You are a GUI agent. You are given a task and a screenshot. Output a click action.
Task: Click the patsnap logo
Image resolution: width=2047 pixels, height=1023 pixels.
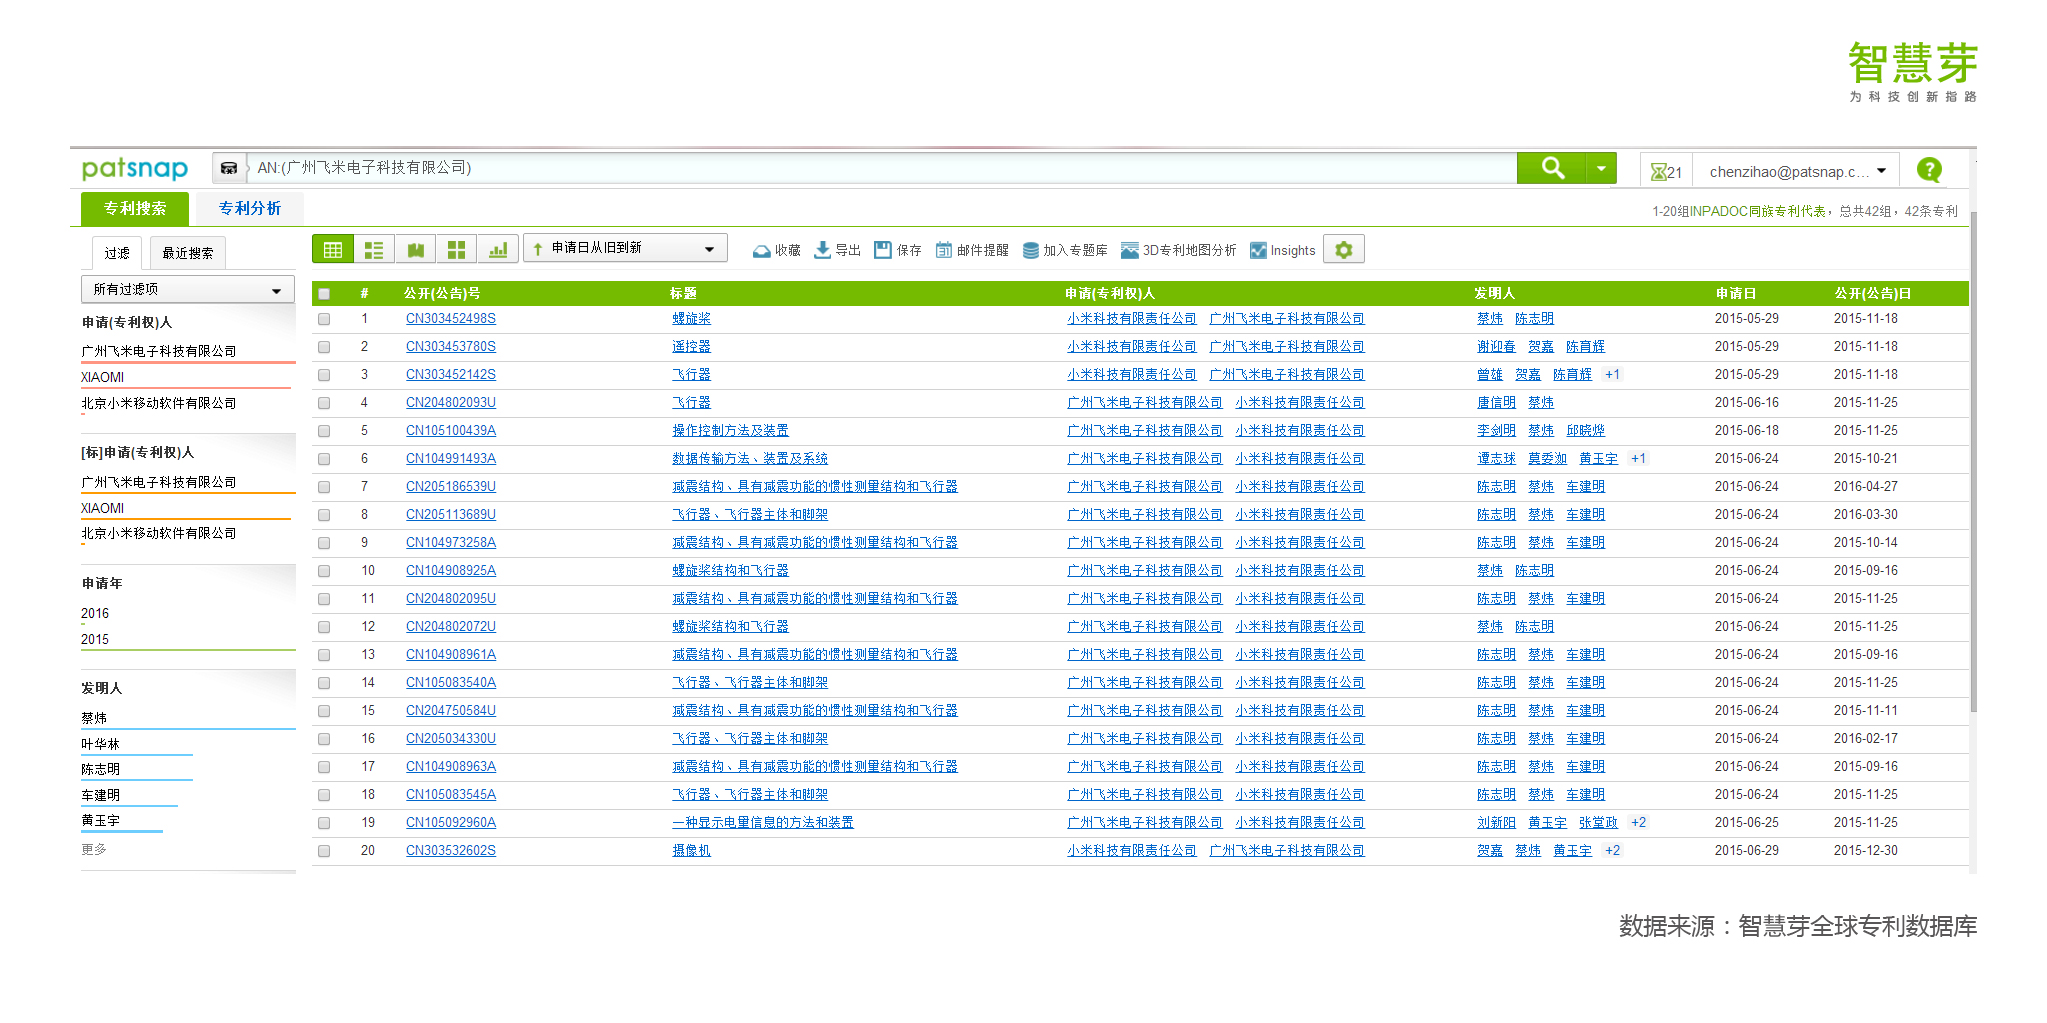coord(135,168)
